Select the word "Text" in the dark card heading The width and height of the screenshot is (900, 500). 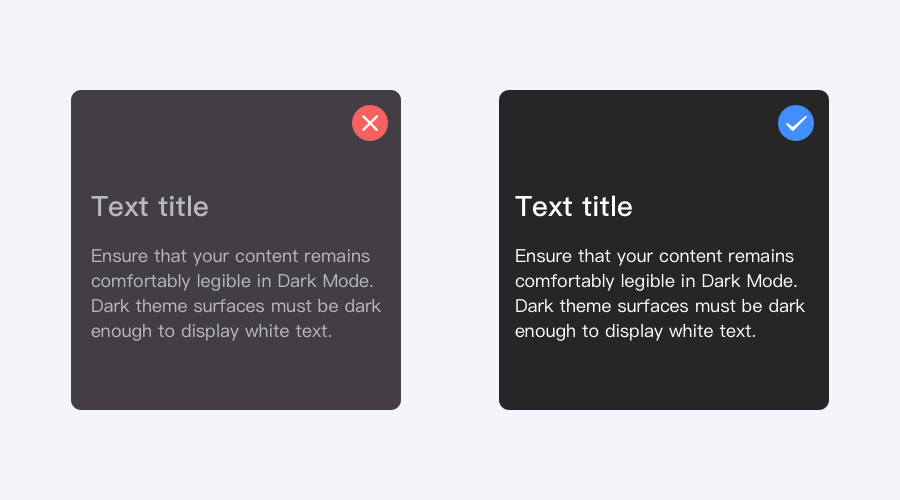tap(544, 207)
